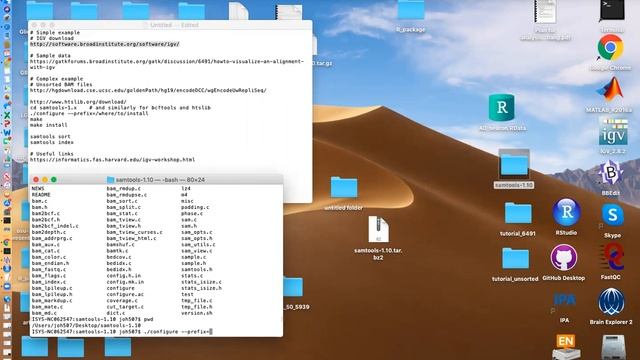Select the IPA desktop icon
This screenshot has width=640, height=360.
564,301
